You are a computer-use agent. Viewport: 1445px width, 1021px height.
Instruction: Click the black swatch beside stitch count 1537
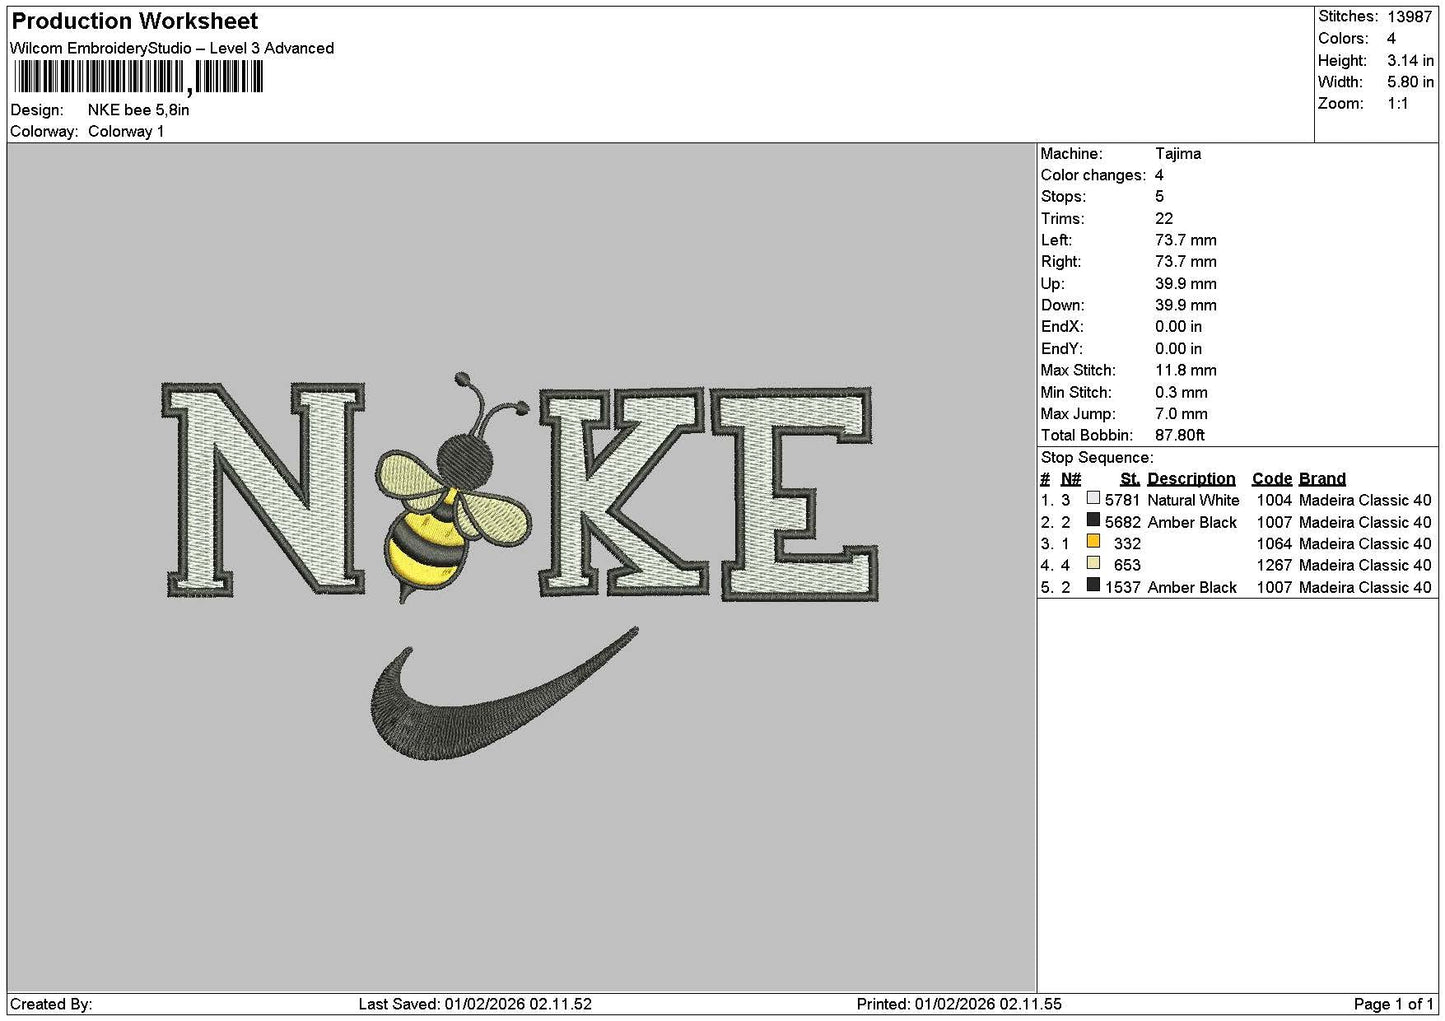[1093, 585]
